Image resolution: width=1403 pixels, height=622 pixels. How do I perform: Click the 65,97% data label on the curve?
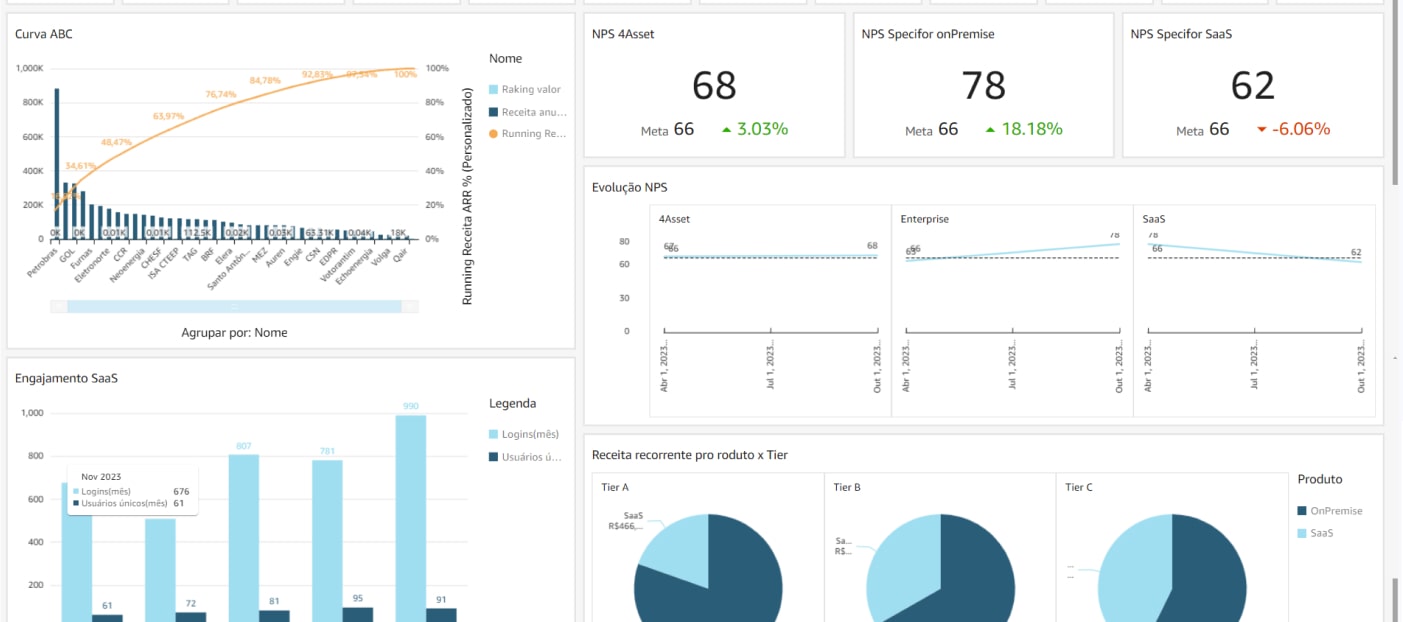(168, 116)
